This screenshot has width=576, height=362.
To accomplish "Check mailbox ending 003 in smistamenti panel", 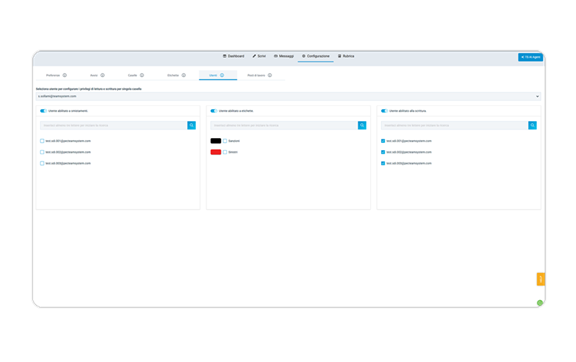I will click(42, 164).
